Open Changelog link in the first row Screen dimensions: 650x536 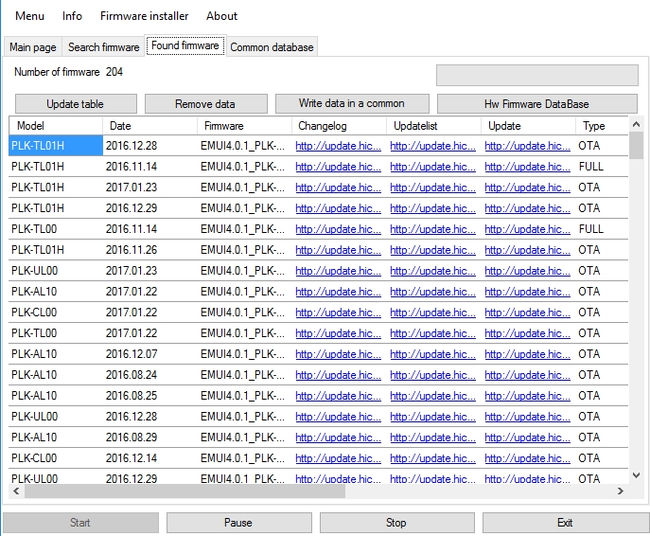[x=338, y=146]
